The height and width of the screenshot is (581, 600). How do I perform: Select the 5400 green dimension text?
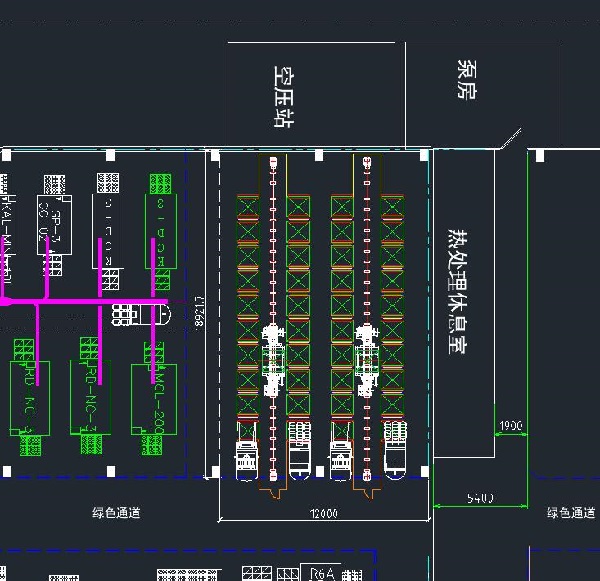(480, 498)
